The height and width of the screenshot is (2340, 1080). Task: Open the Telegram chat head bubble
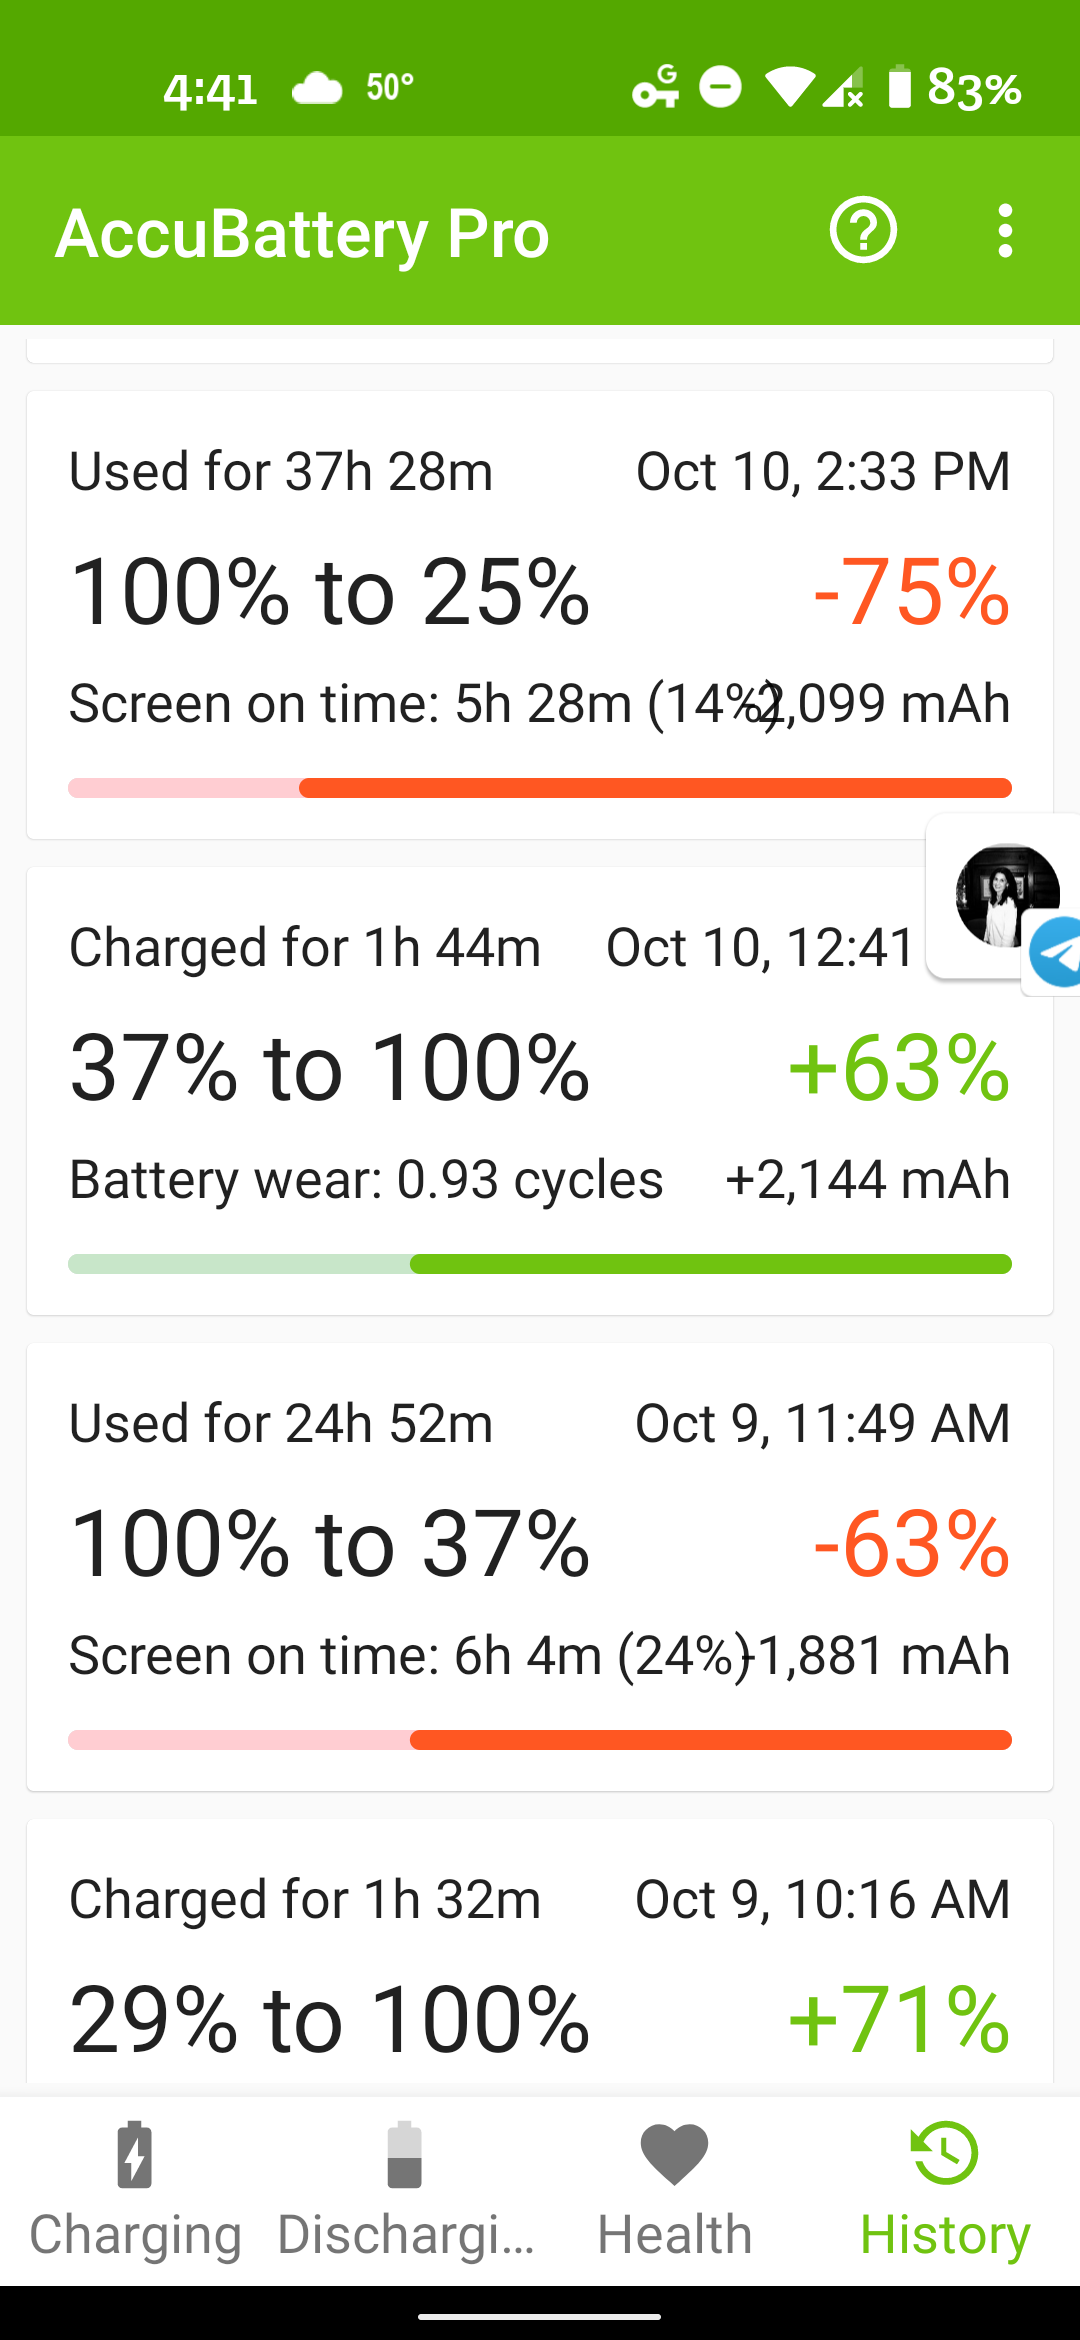(1005, 897)
